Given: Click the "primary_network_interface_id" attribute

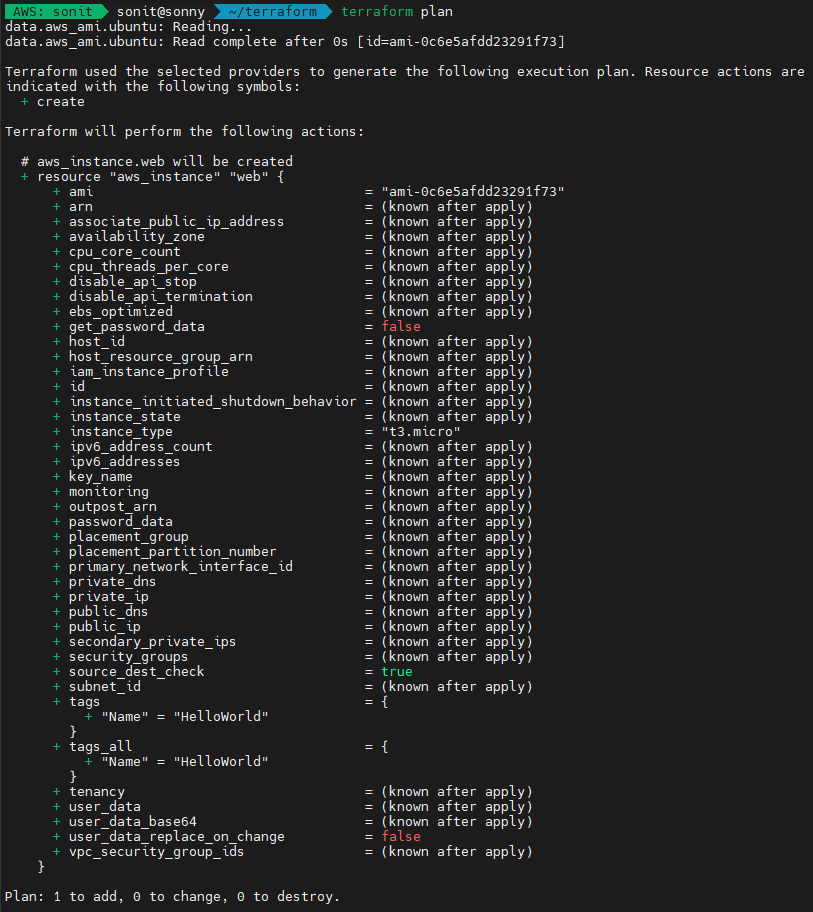Looking at the screenshot, I should (180, 567).
